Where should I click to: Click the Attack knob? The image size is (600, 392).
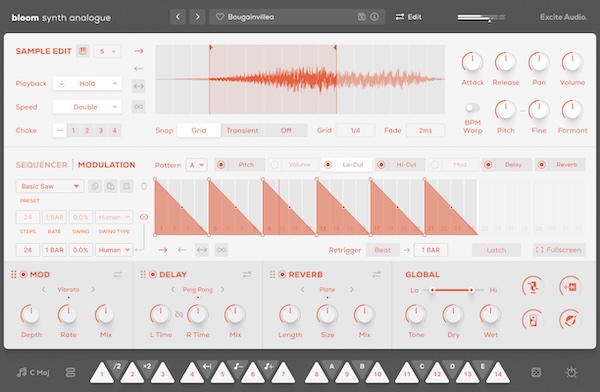pos(472,62)
